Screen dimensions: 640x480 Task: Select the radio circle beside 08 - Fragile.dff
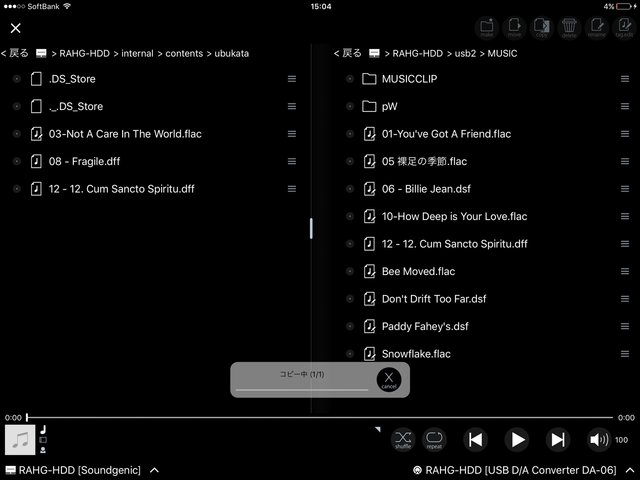pos(17,161)
